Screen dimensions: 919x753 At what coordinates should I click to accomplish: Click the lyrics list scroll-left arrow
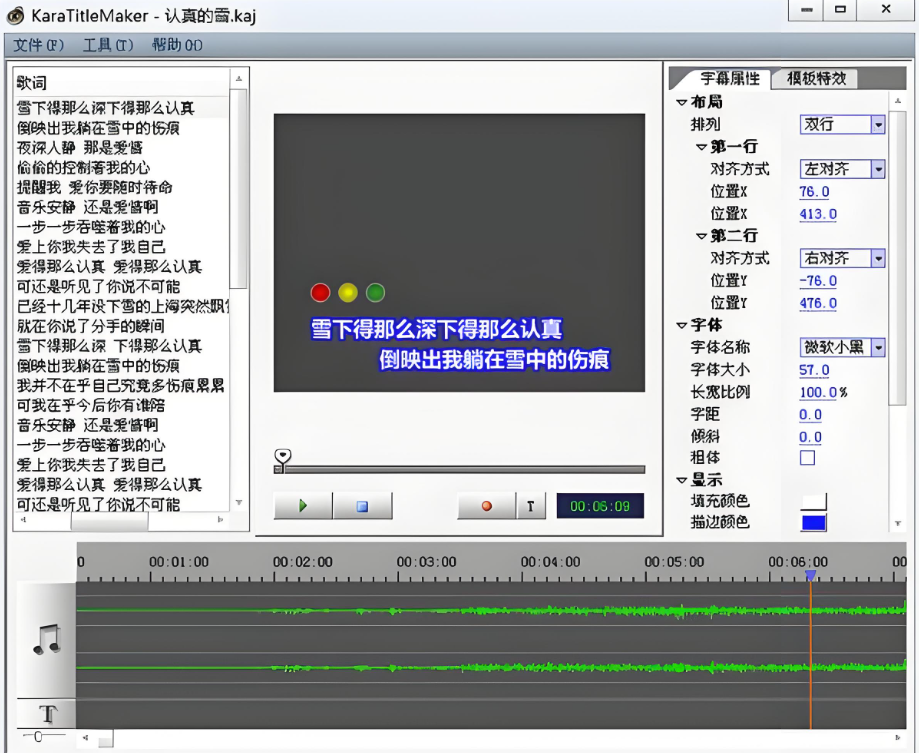23,520
